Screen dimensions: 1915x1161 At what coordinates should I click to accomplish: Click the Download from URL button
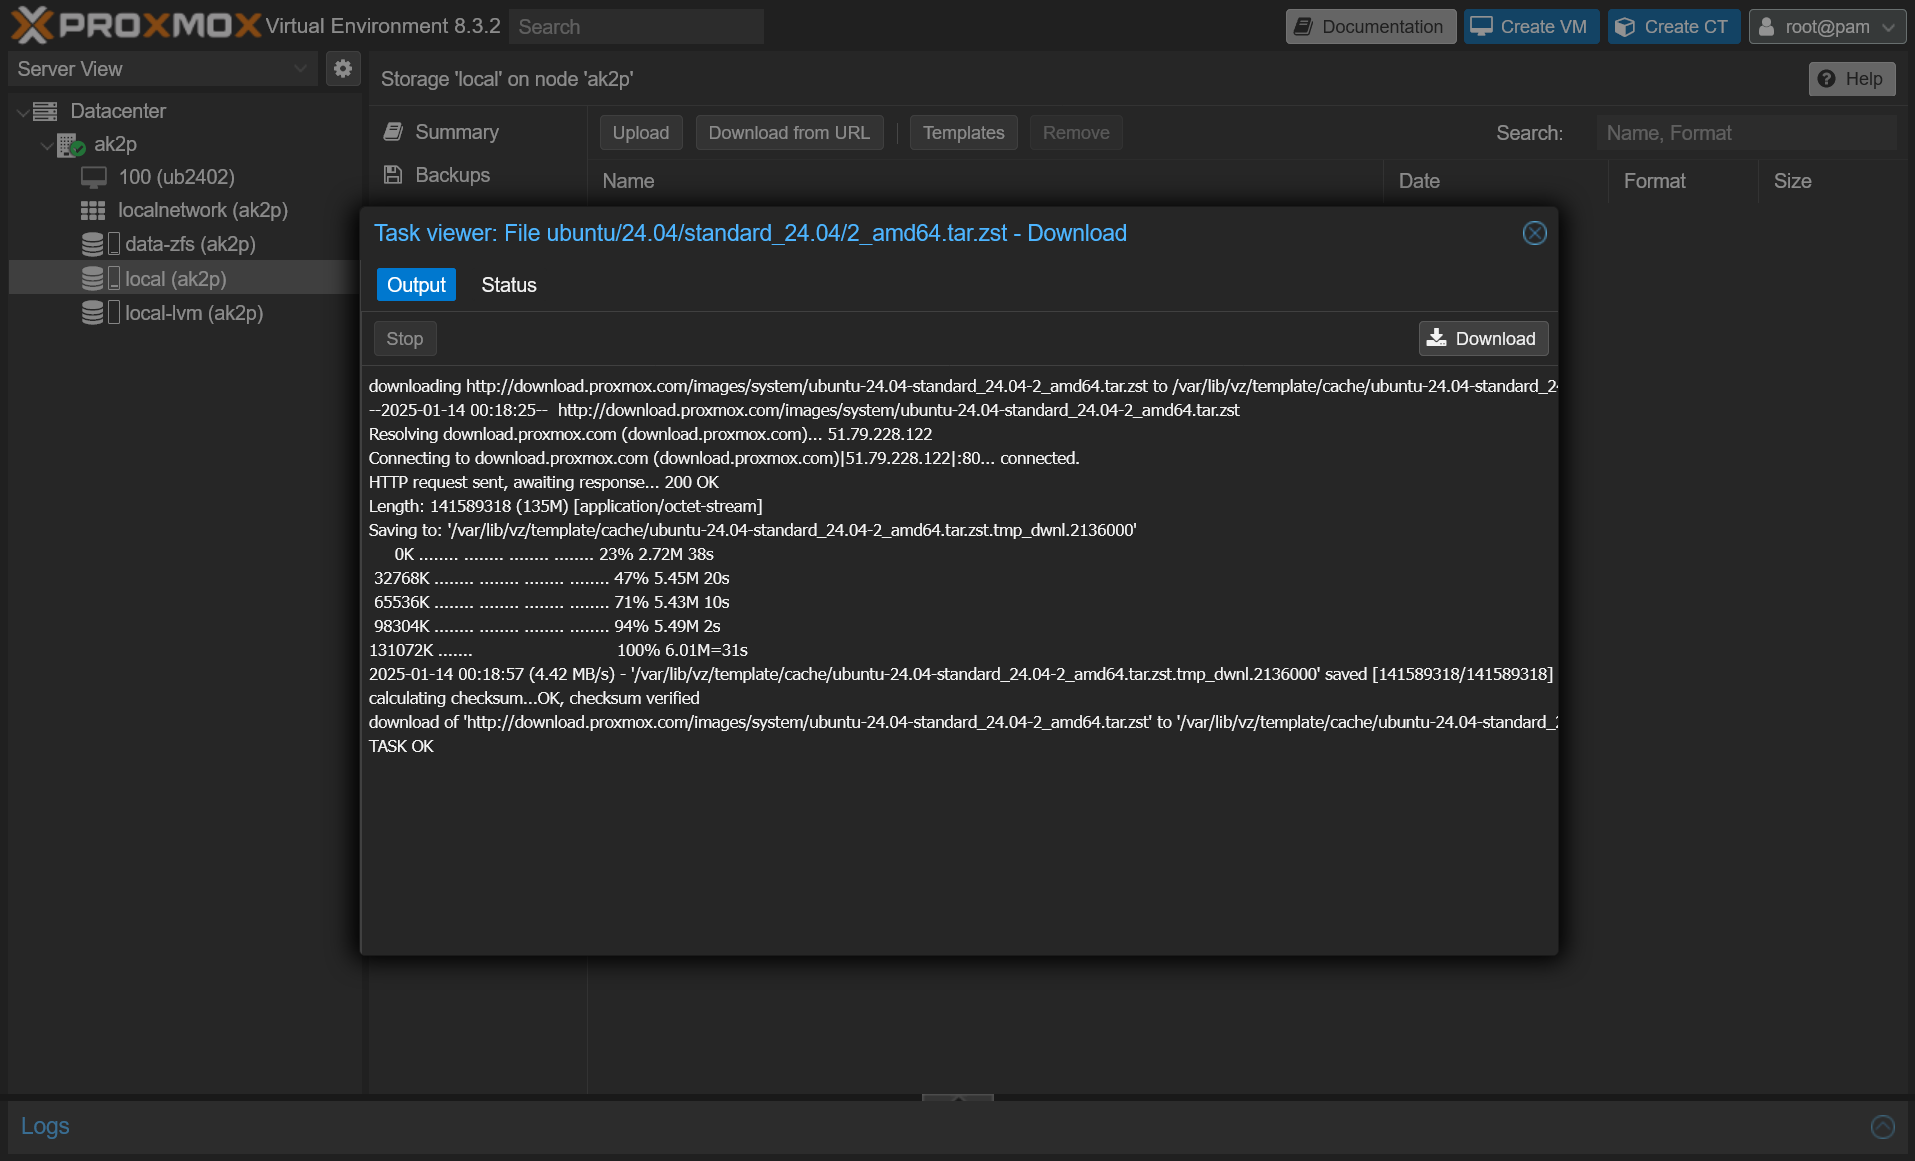click(x=789, y=133)
